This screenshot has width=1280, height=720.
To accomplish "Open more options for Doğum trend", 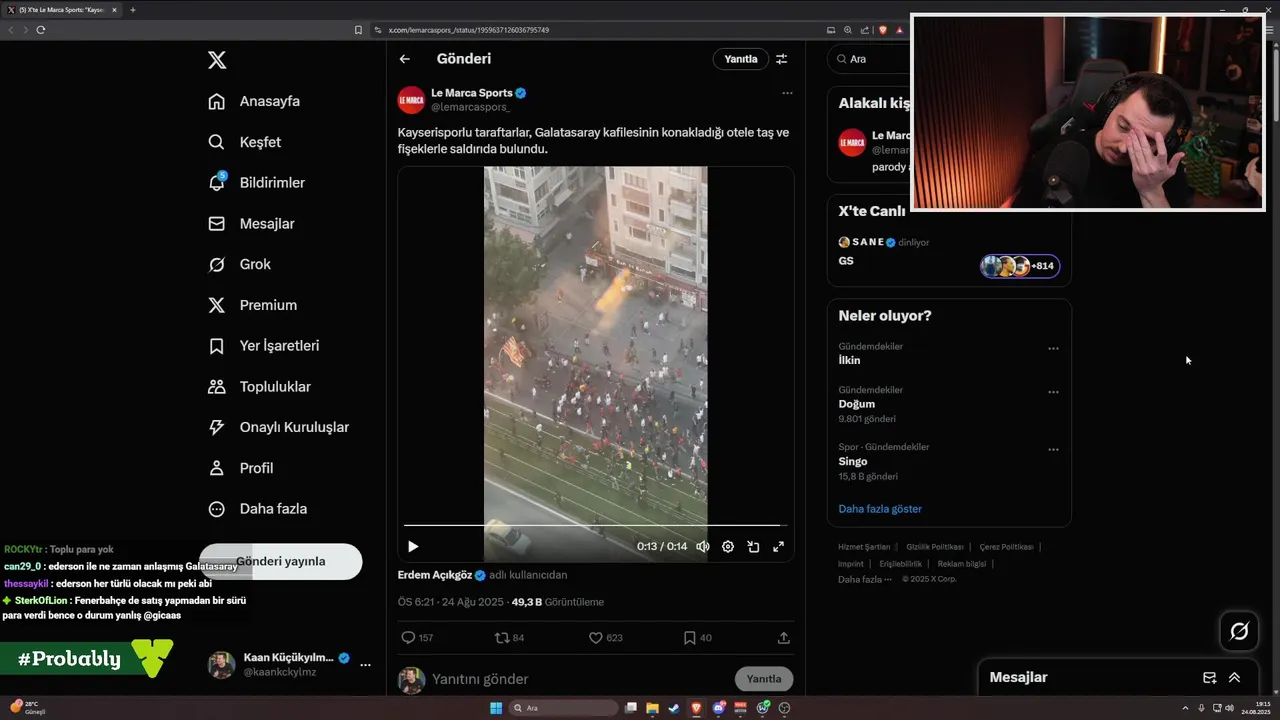I will coord(1053,392).
